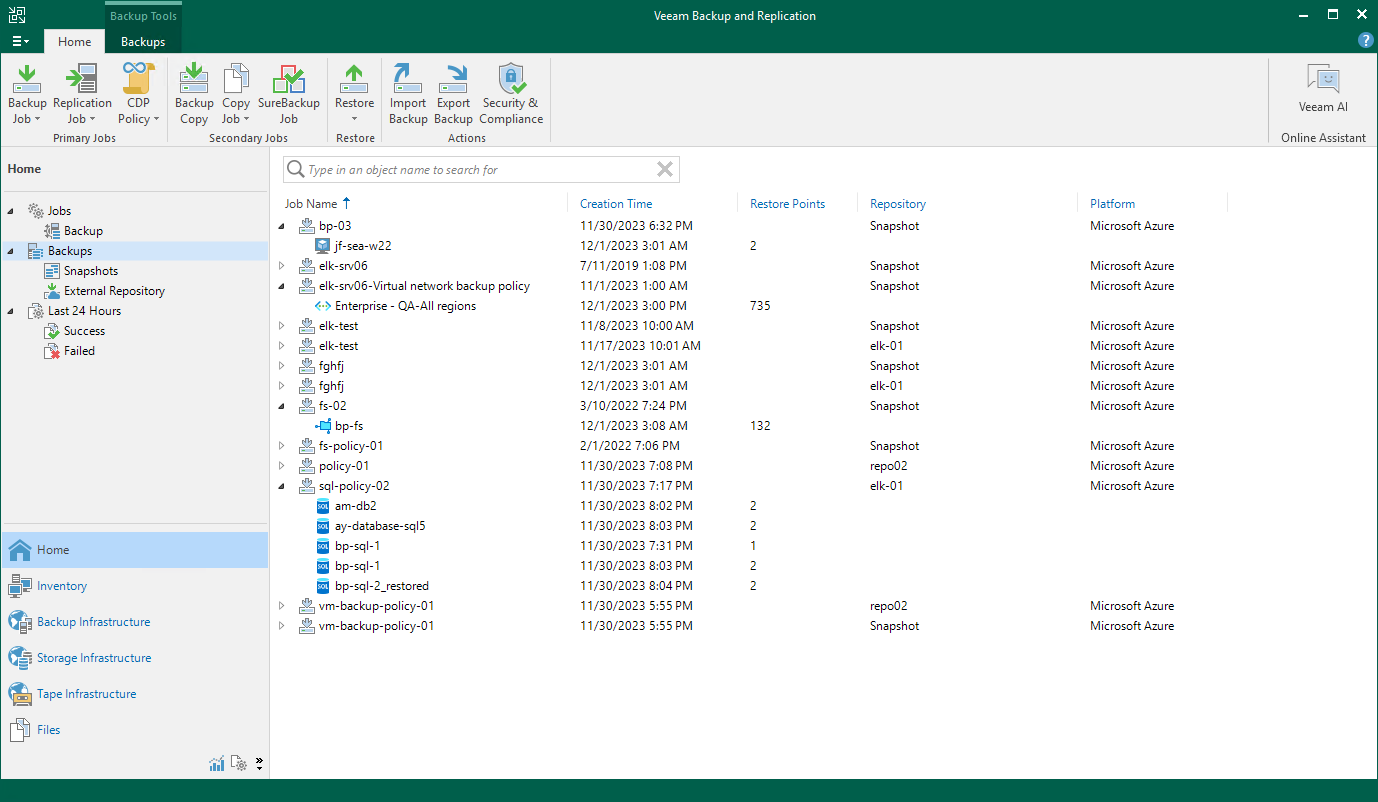
Task: Open the help question mark icon
Action: pos(1365,40)
